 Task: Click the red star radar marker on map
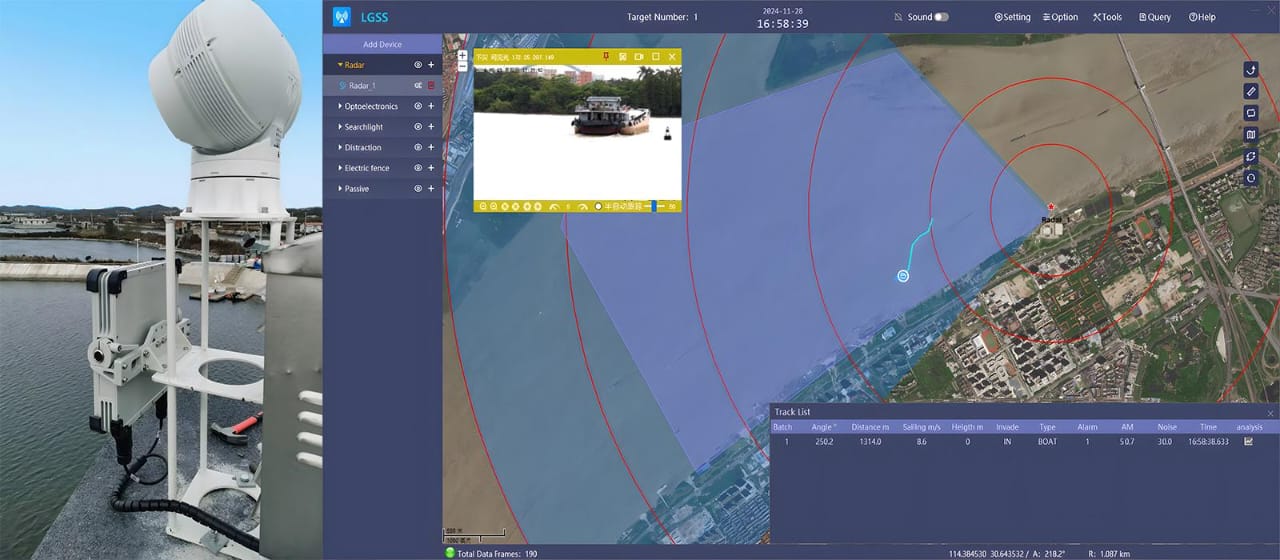point(1051,207)
